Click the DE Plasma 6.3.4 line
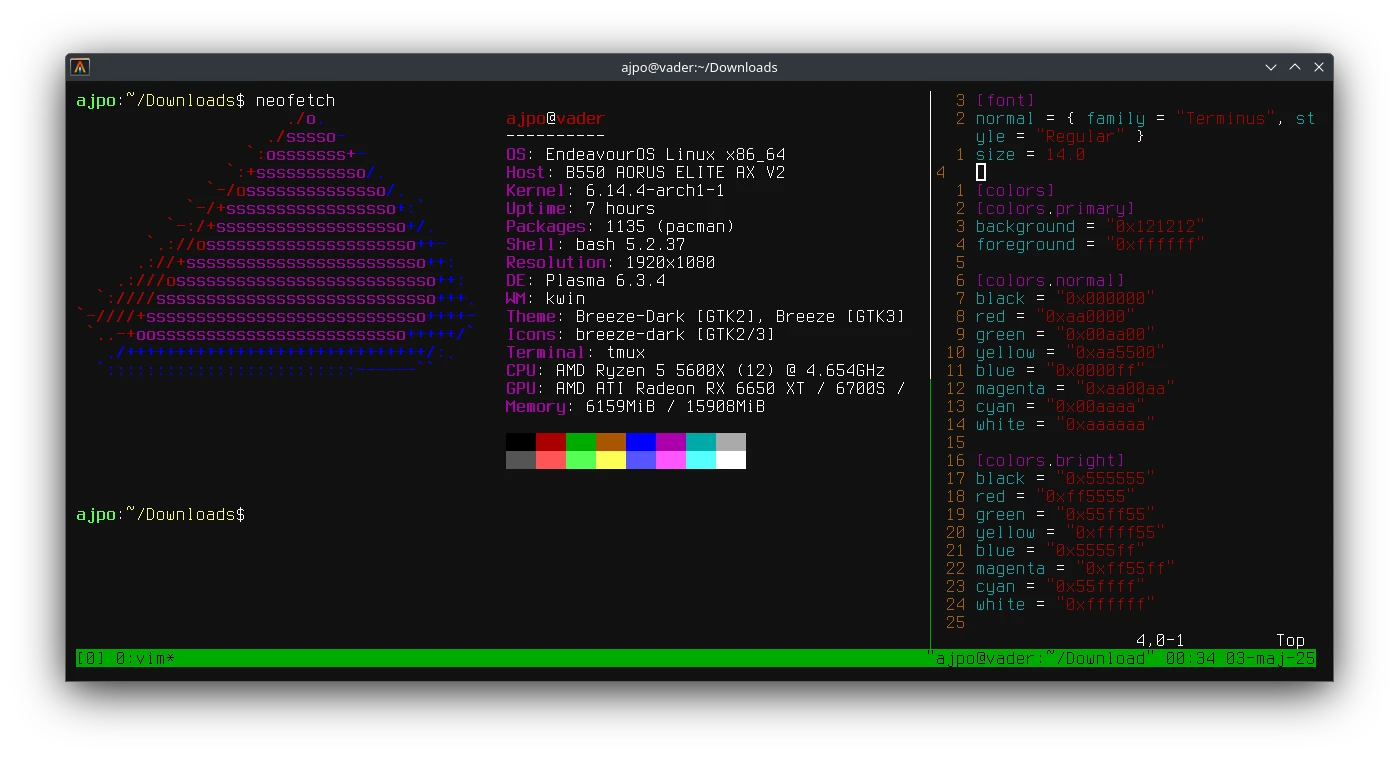 coord(586,280)
